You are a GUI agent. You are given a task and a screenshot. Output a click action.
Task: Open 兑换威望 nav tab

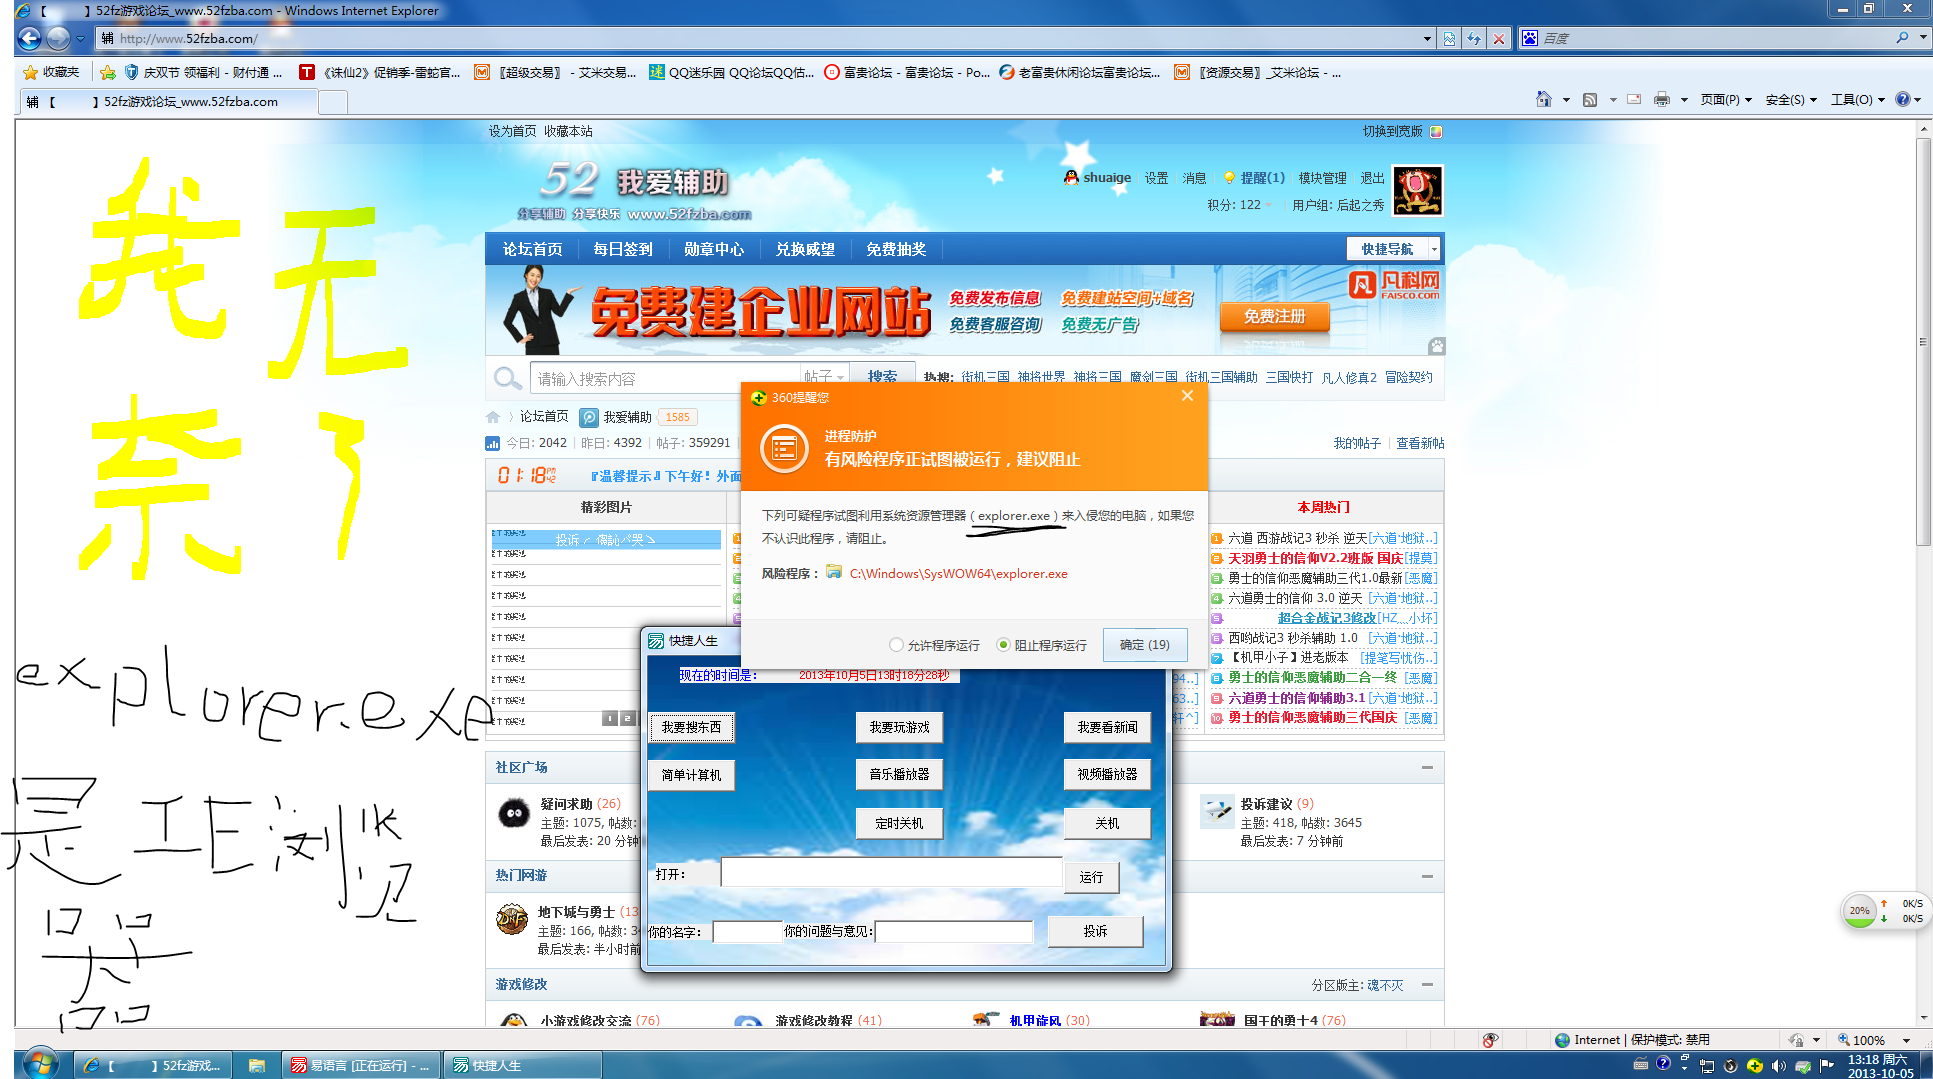click(805, 249)
